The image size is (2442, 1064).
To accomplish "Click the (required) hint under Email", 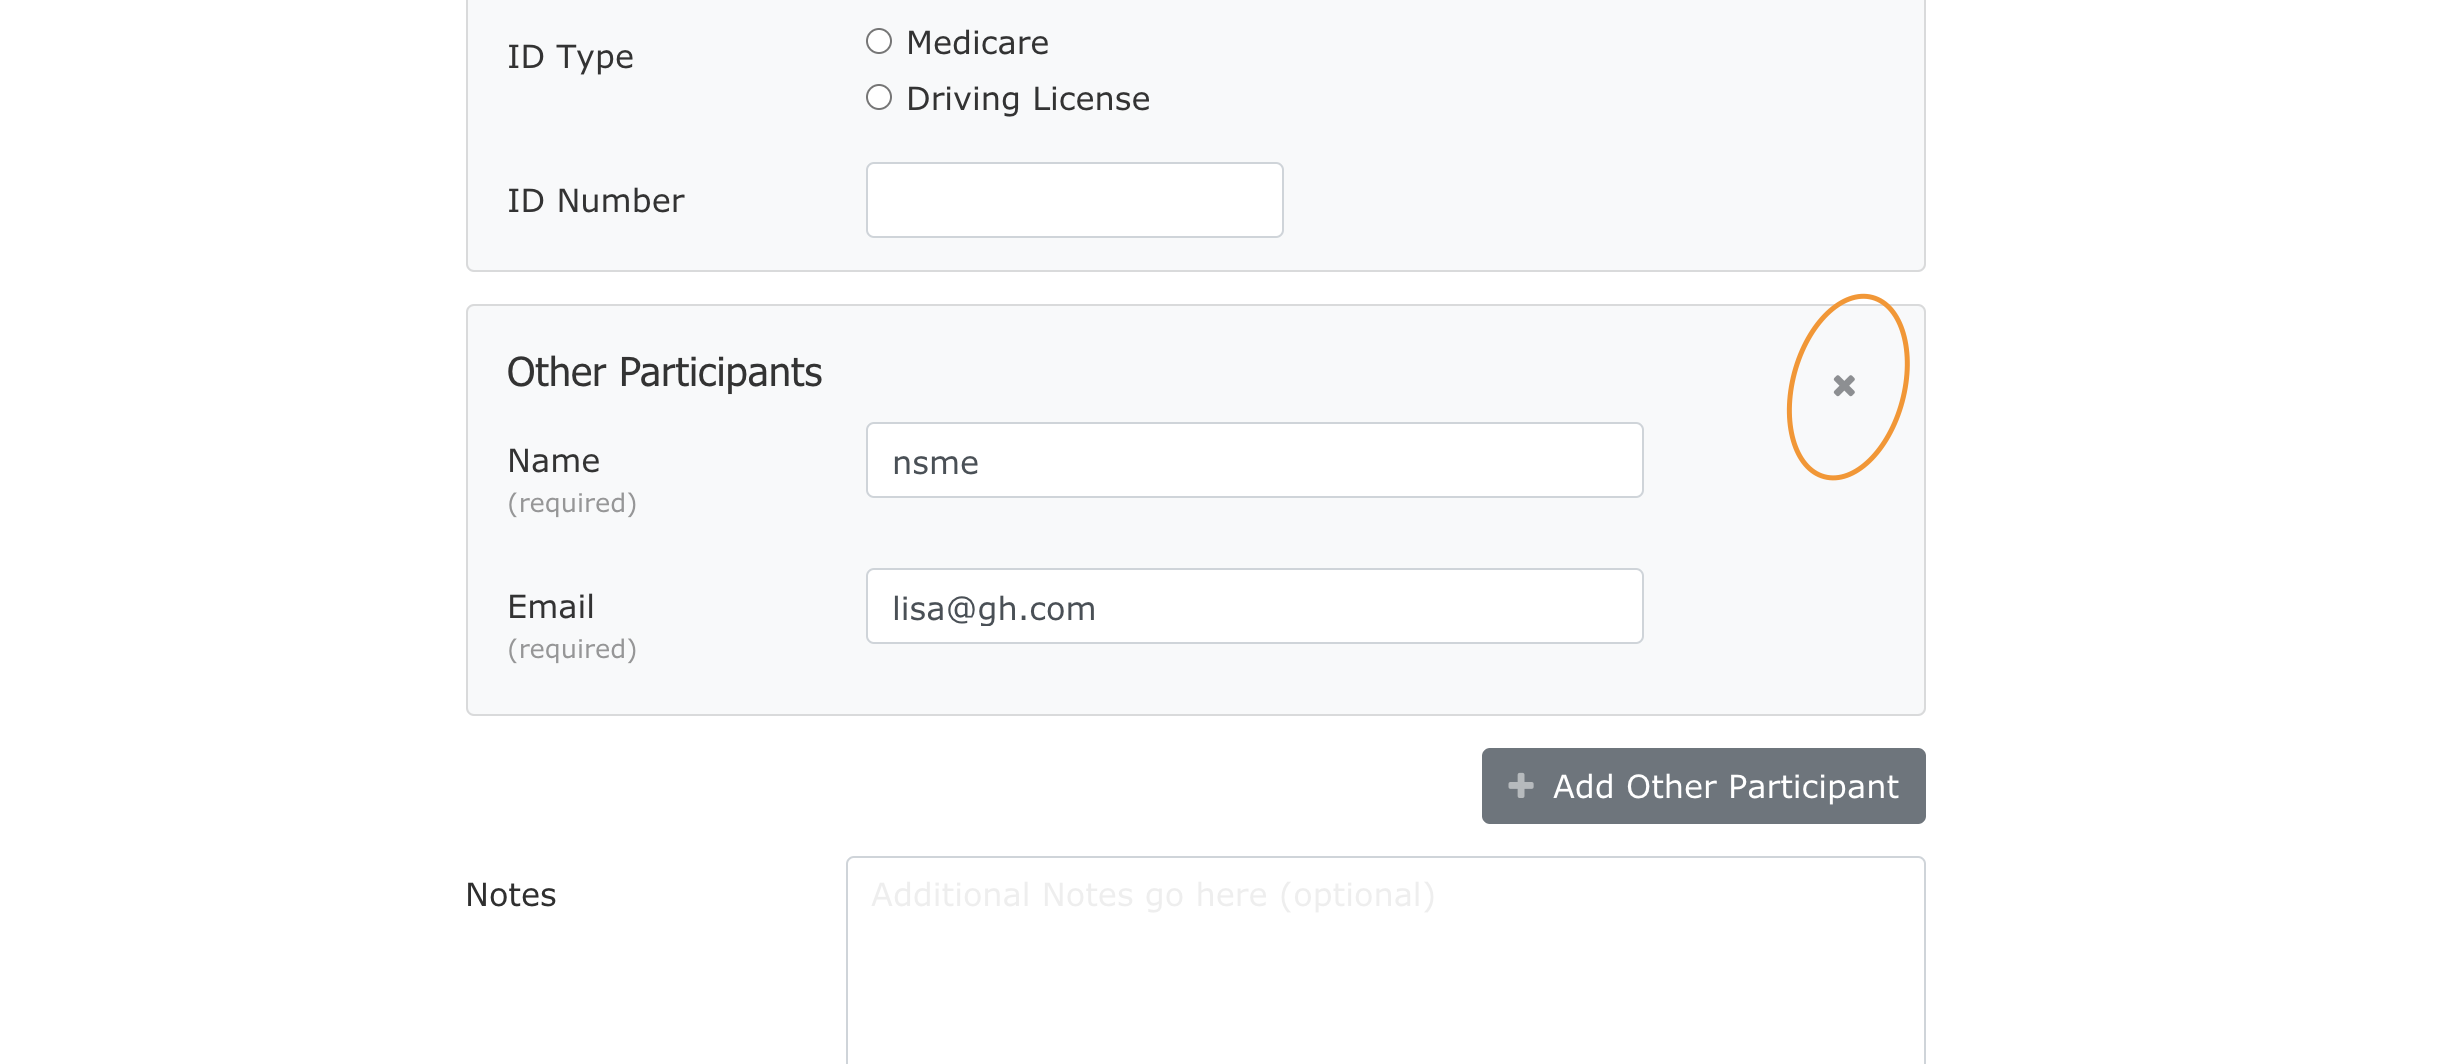I will (572, 649).
